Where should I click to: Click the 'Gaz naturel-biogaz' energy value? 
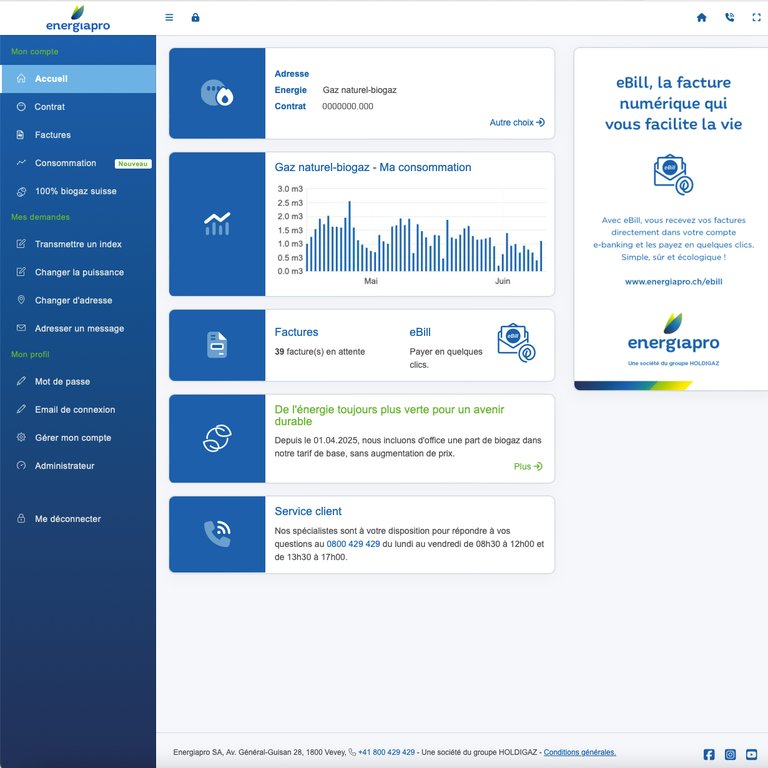coord(359,90)
